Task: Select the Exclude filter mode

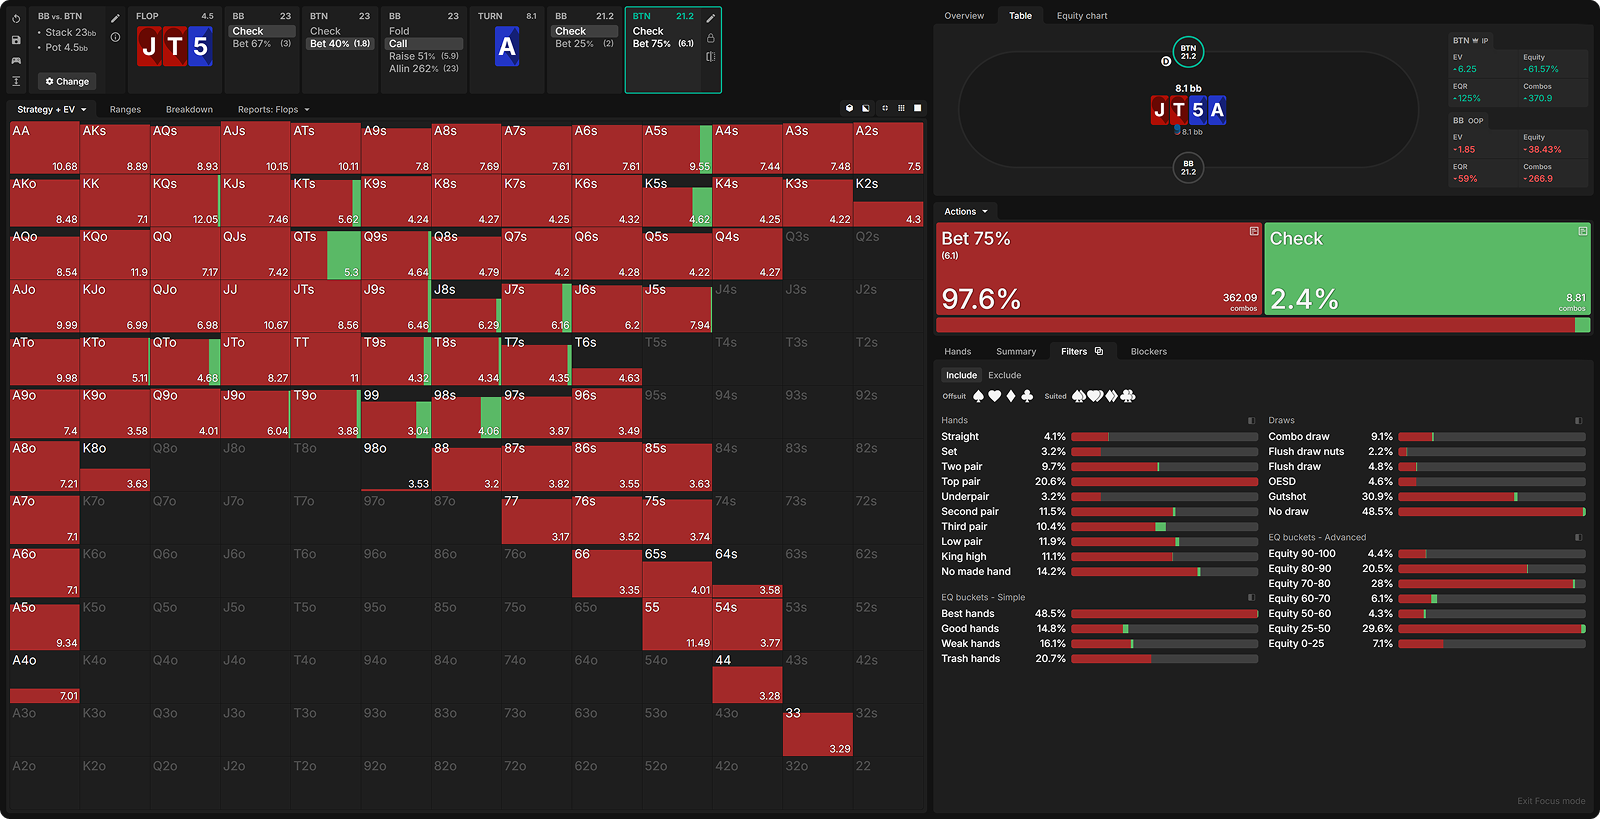Action: click(x=1004, y=376)
